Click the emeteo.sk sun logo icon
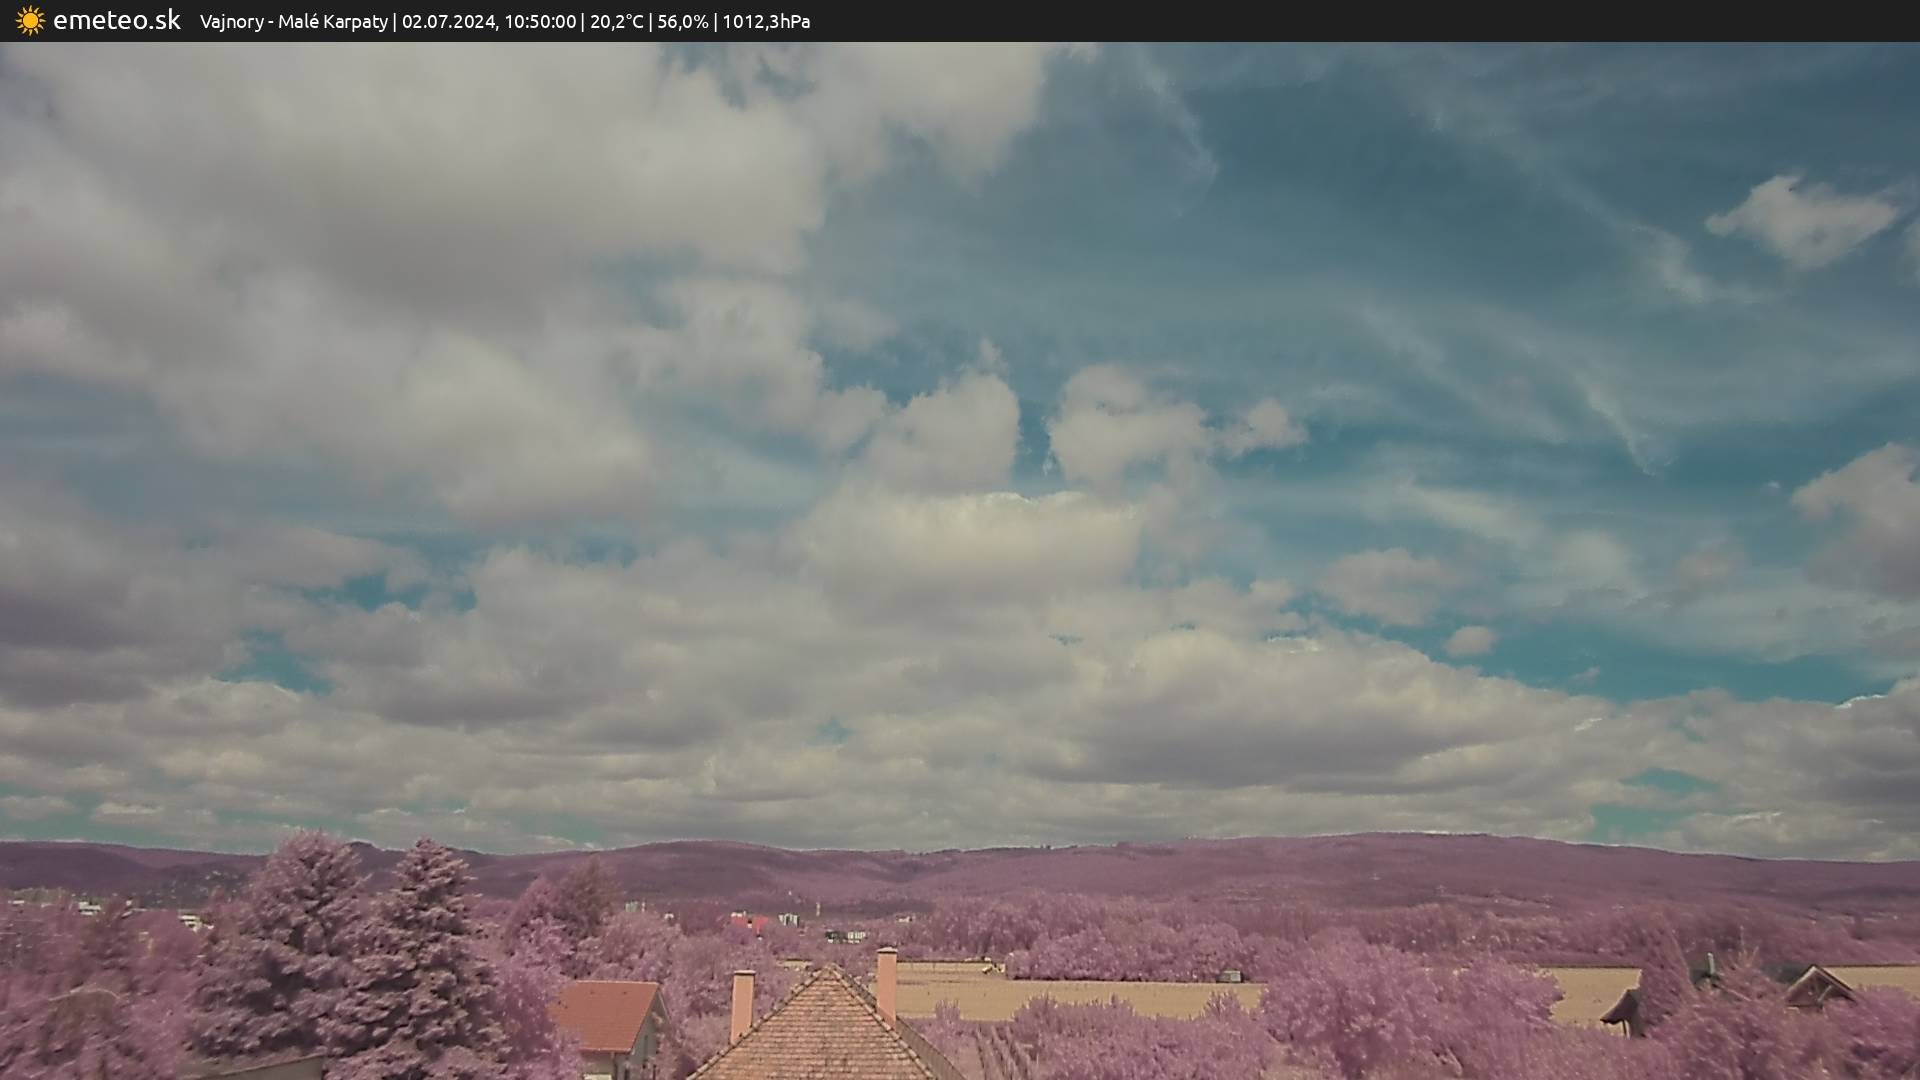The image size is (1920, 1080). (x=30, y=21)
